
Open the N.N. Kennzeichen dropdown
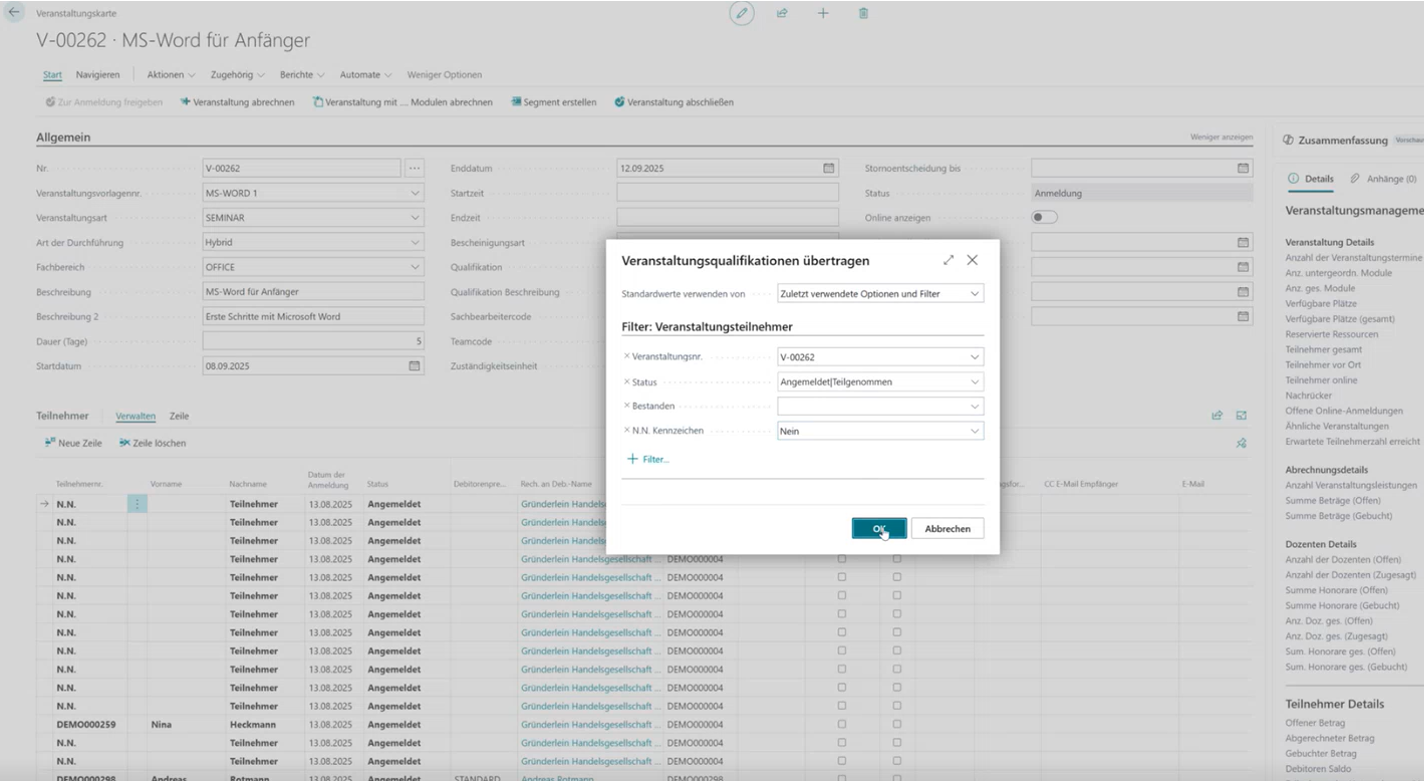[x=974, y=431]
